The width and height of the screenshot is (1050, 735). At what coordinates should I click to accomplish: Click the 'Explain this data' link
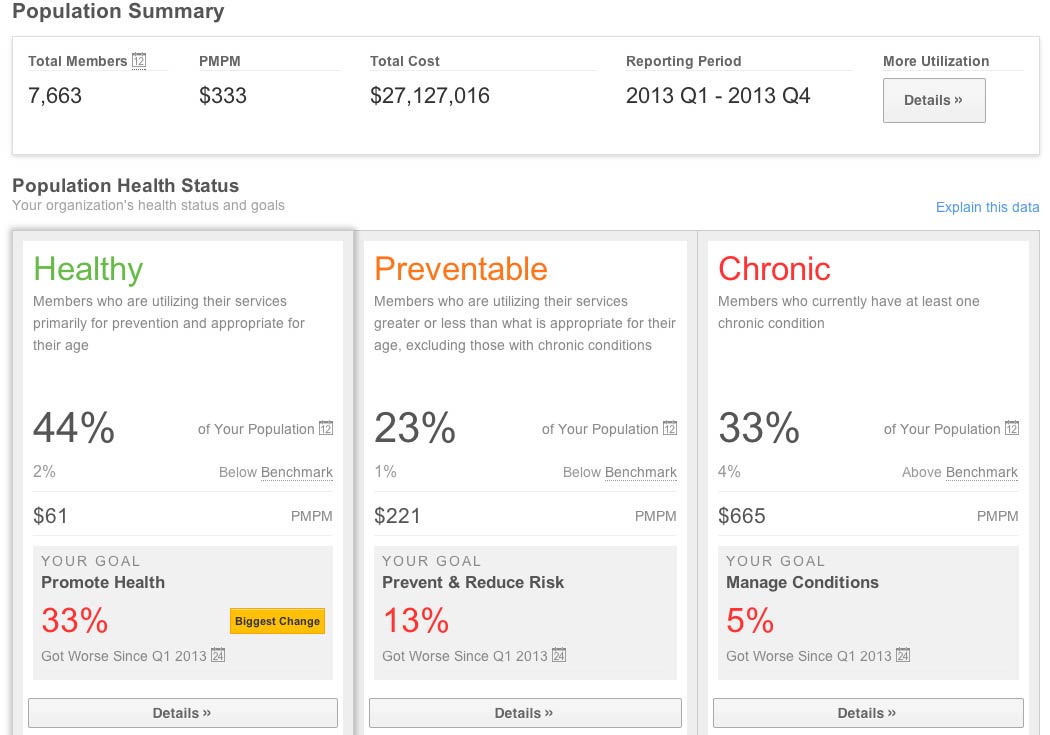tap(987, 208)
